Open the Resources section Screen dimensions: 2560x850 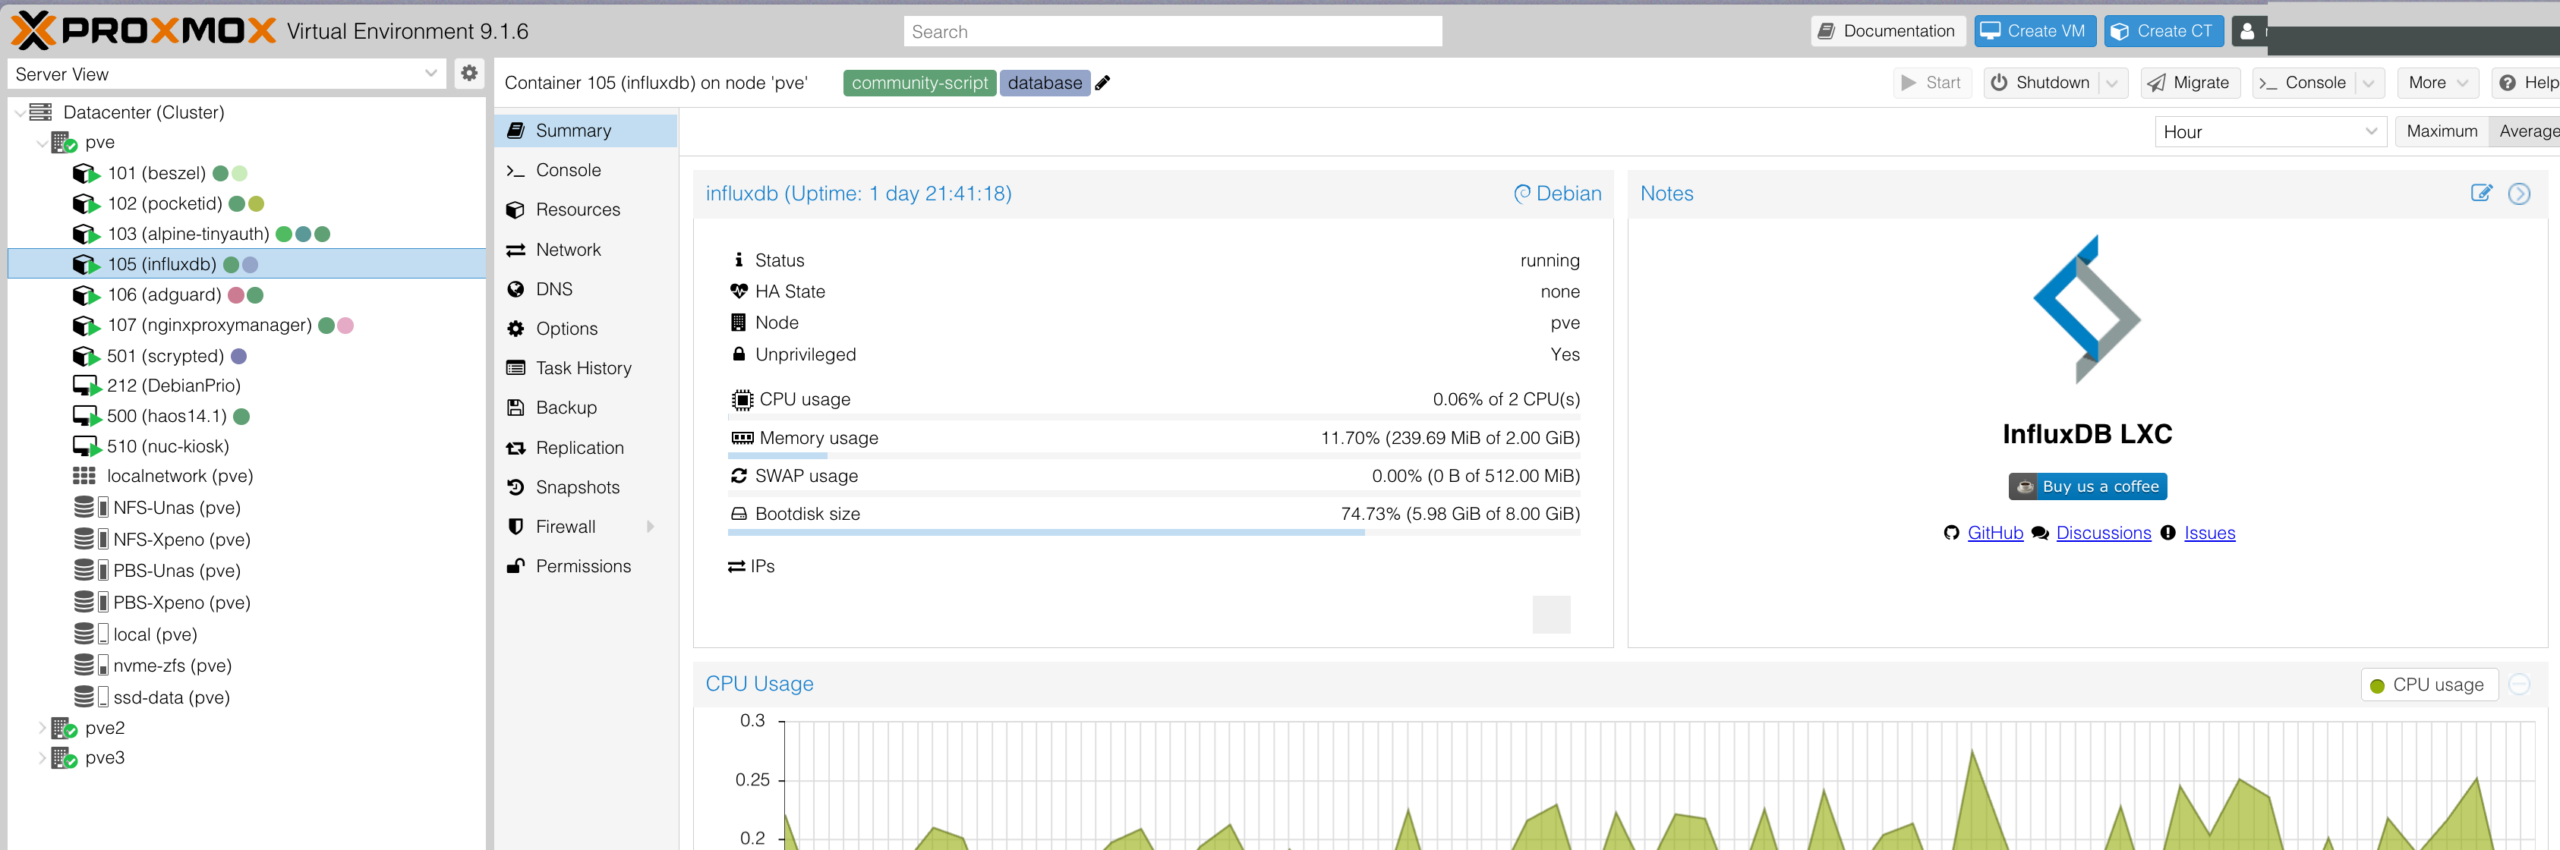pos(586,210)
